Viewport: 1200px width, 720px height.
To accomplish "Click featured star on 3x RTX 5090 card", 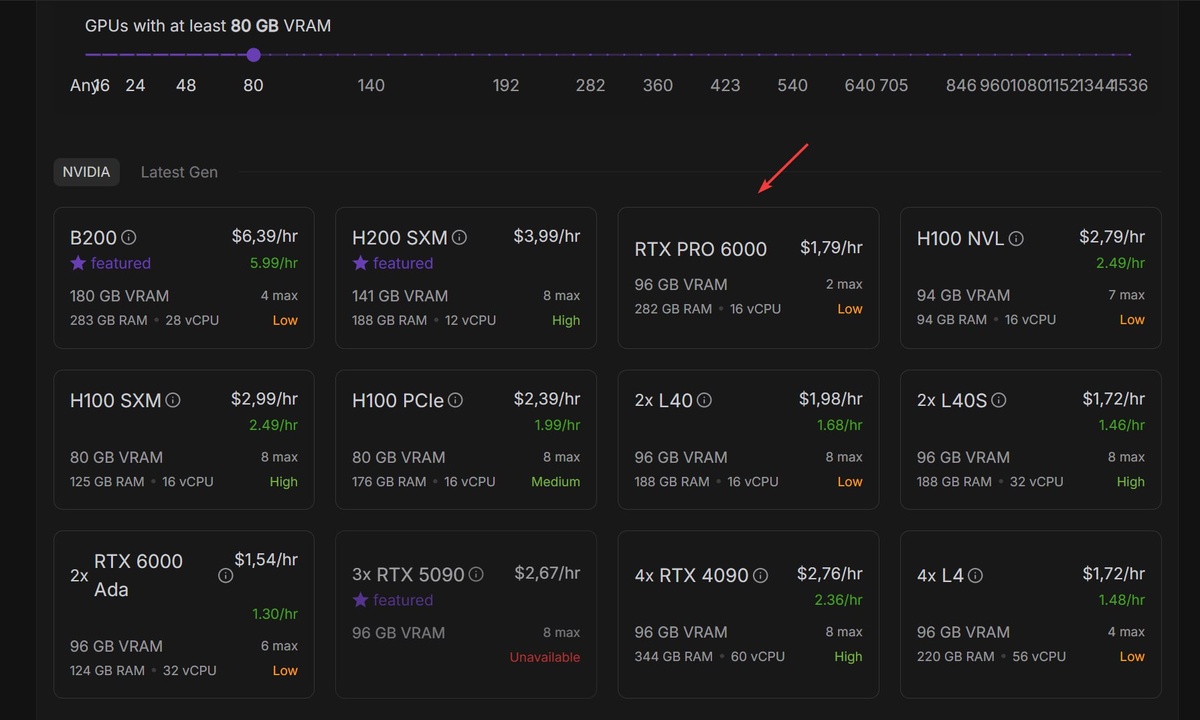I will tap(360, 600).
